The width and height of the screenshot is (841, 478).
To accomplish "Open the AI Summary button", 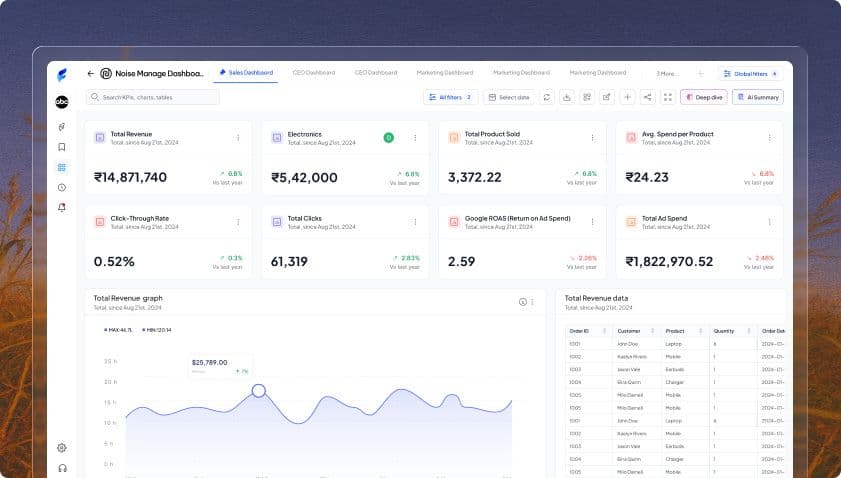I will pos(758,97).
